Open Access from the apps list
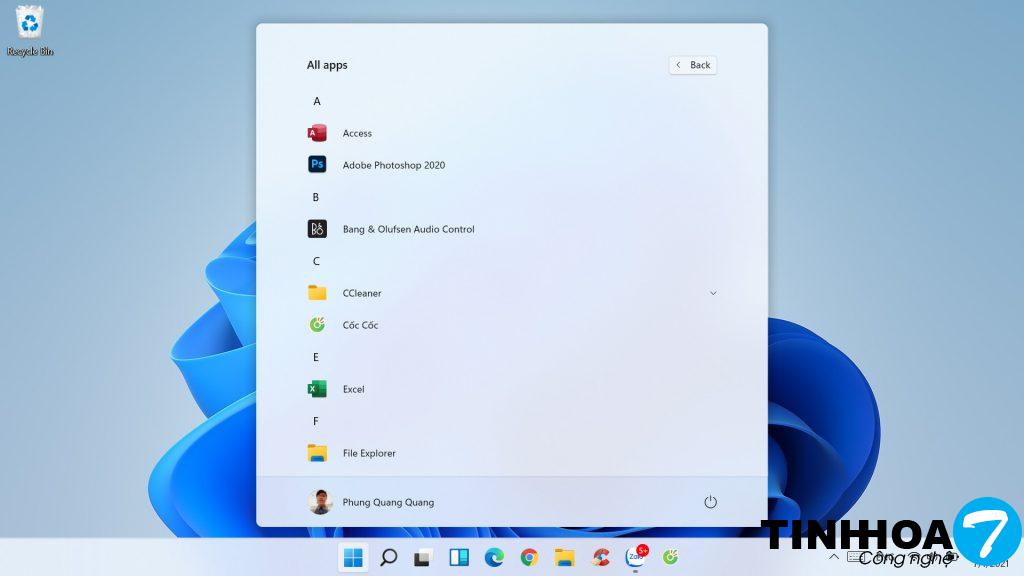 [356, 133]
